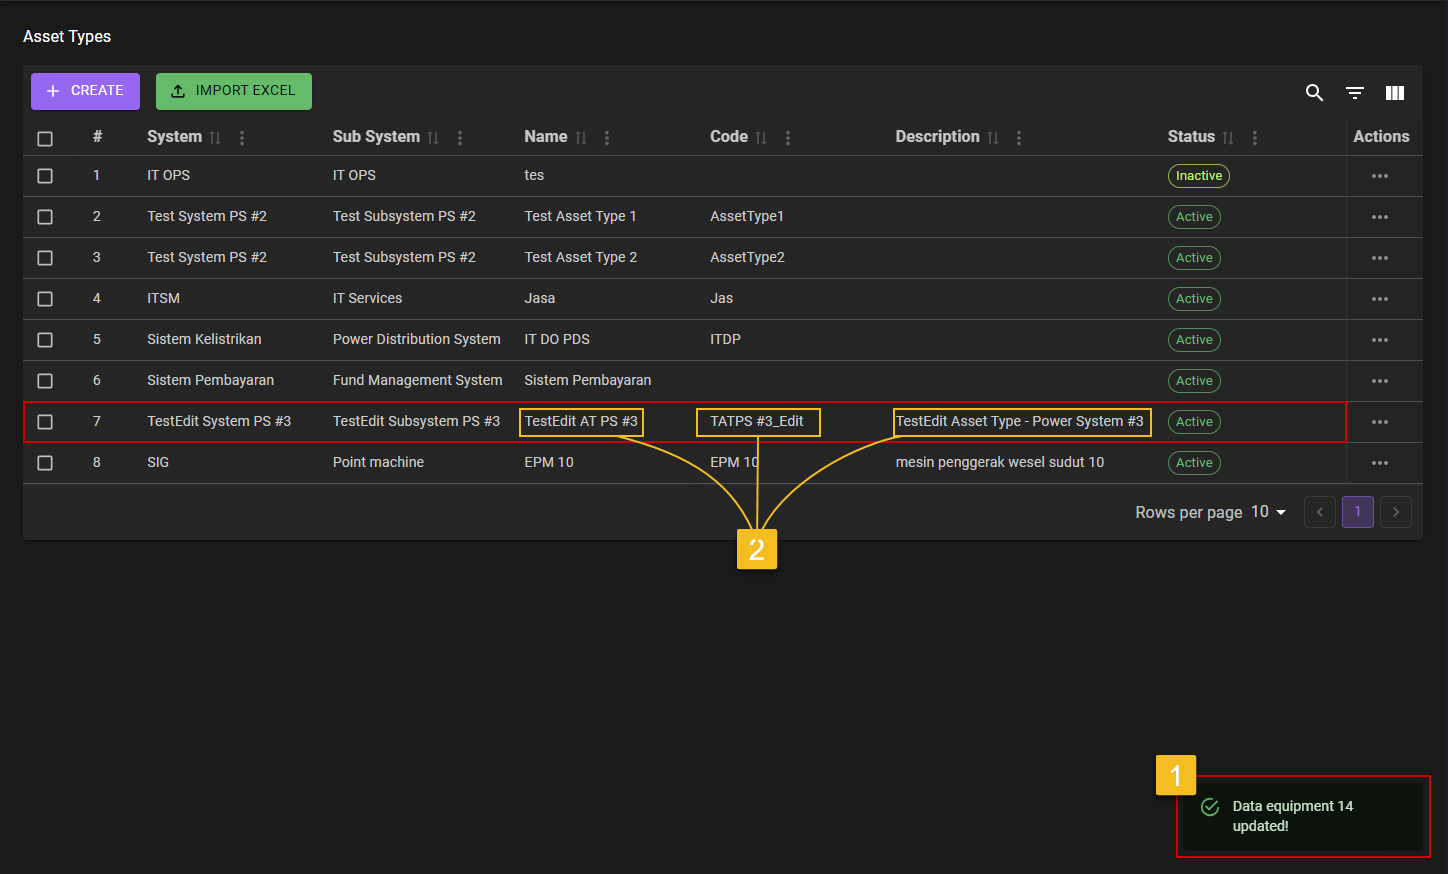Screen dimensions: 1448x874
Task: Open Sub System column options menu
Action: pyautogui.click(x=460, y=138)
